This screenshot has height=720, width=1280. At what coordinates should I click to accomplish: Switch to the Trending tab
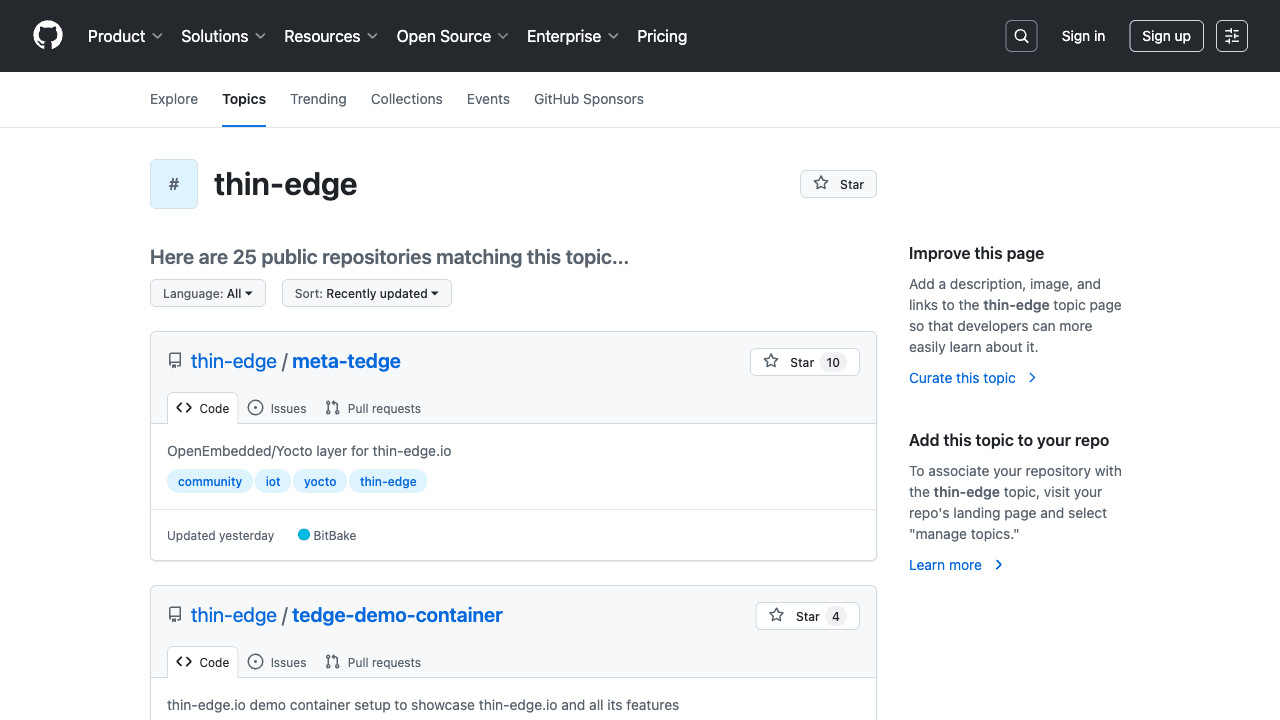point(318,99)
